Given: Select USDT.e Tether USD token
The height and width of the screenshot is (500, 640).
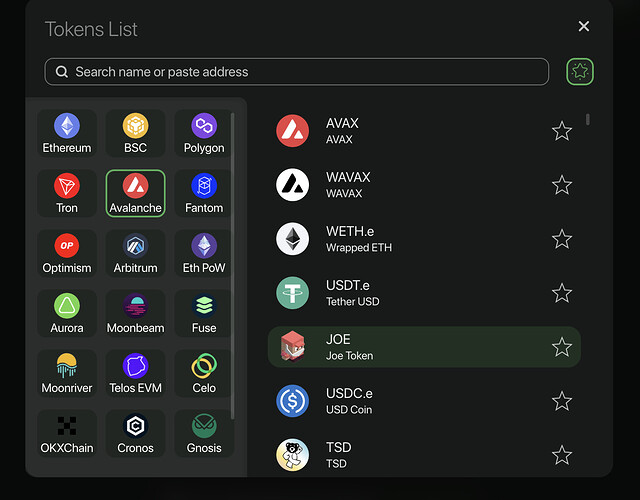Looking at the screenshot, I should coord(424,293).
